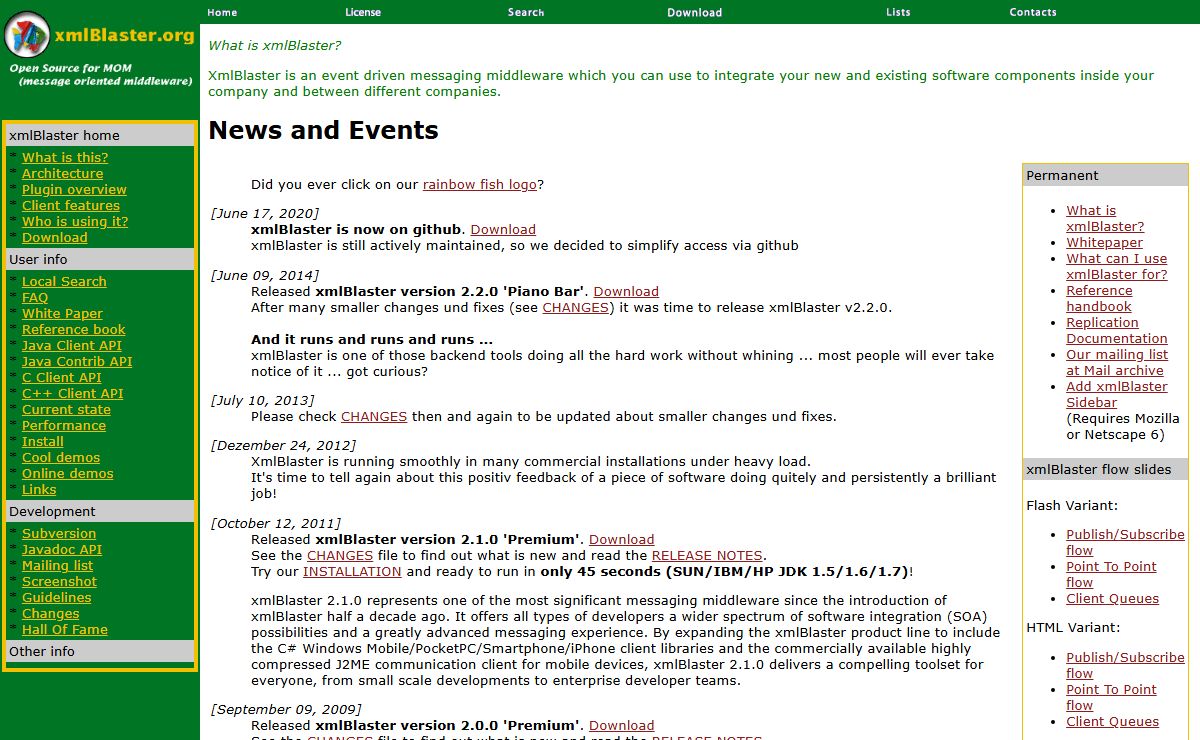Open 'What is this?' sidebar link

(65, 157)
